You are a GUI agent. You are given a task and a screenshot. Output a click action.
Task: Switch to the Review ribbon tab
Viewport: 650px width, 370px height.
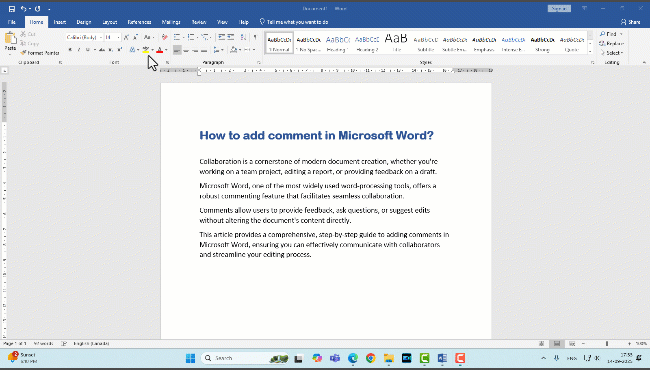[x=199, y=22]
